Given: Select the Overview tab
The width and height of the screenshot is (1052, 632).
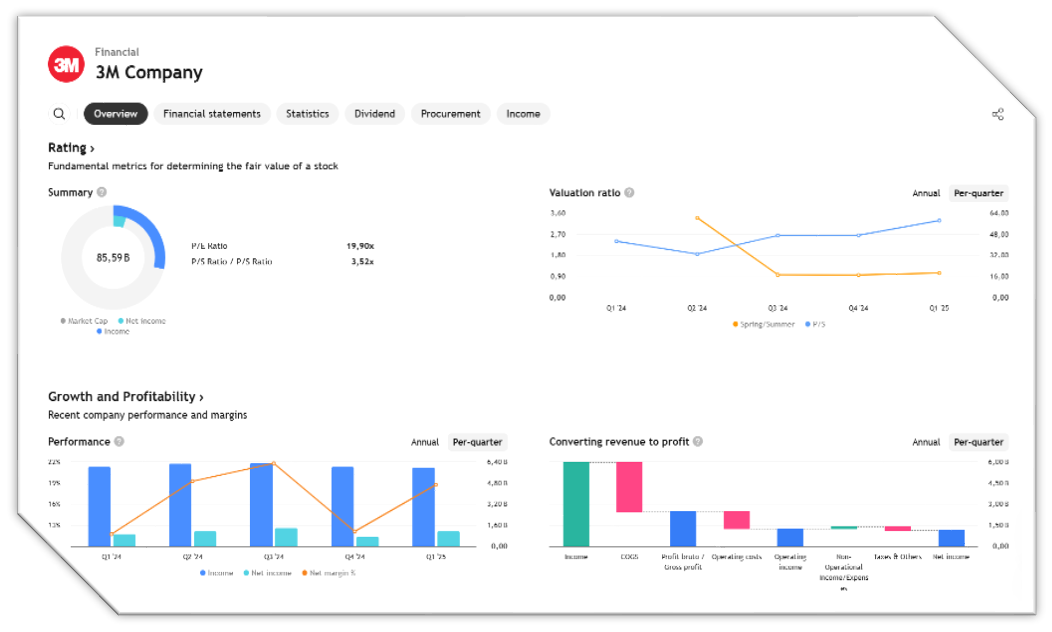Looking at the screenshot, I should coord(115,114).
